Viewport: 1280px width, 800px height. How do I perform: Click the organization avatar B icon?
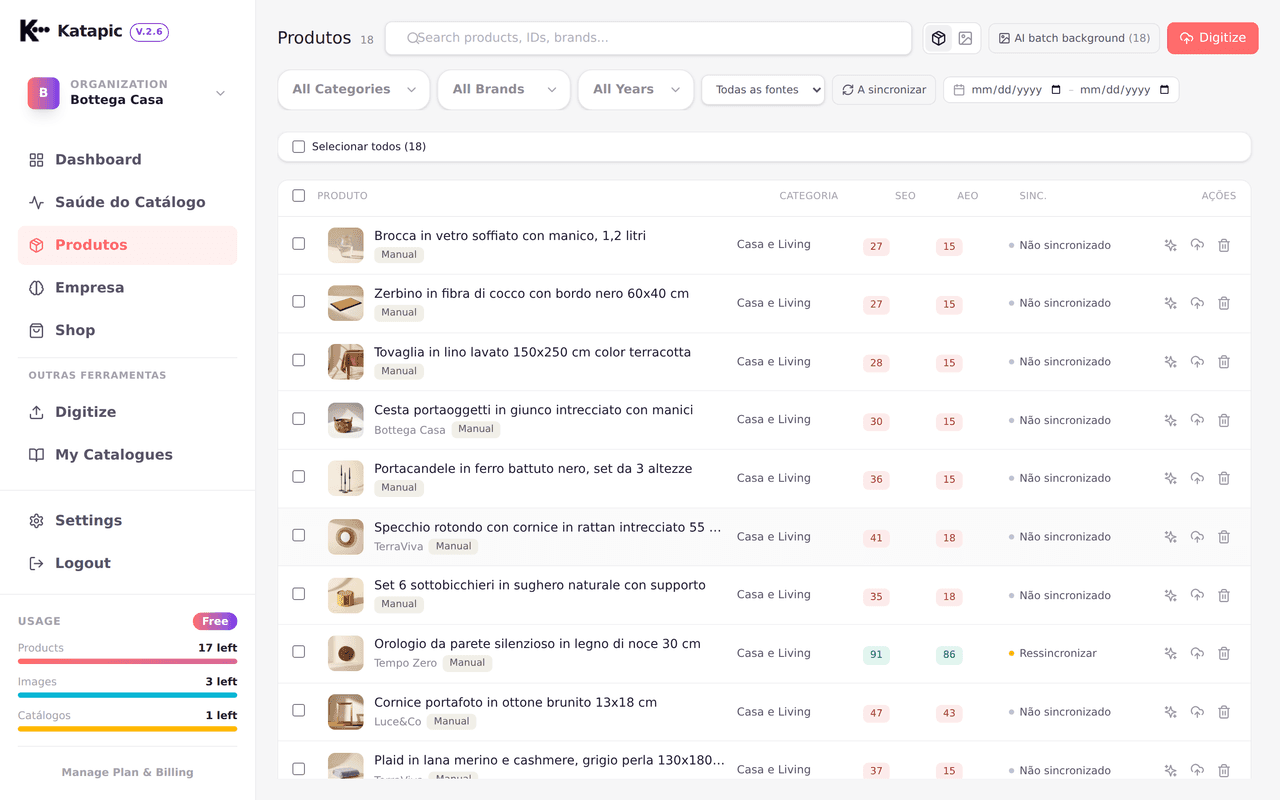click(x=43, y=92)
